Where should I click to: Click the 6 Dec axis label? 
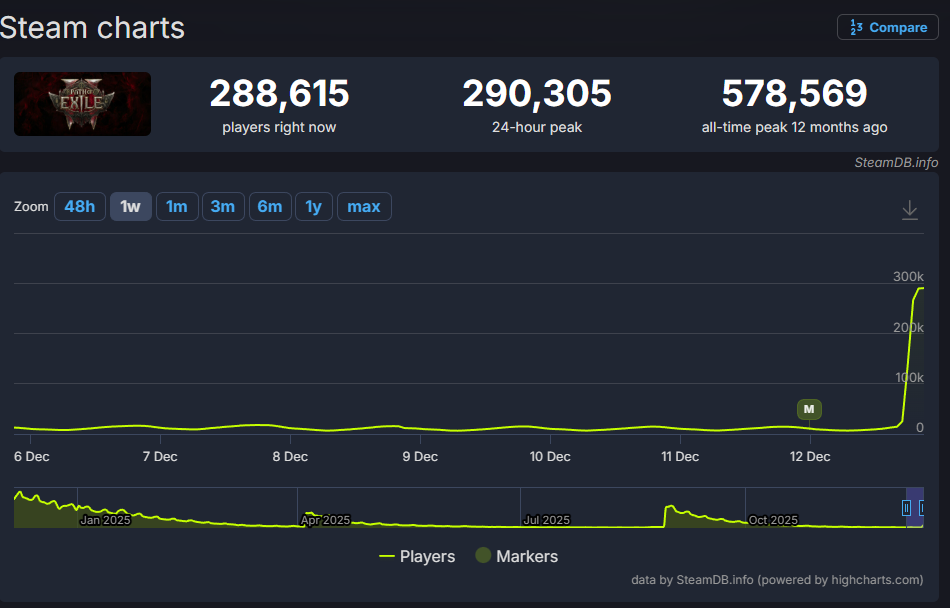[32, 457]
